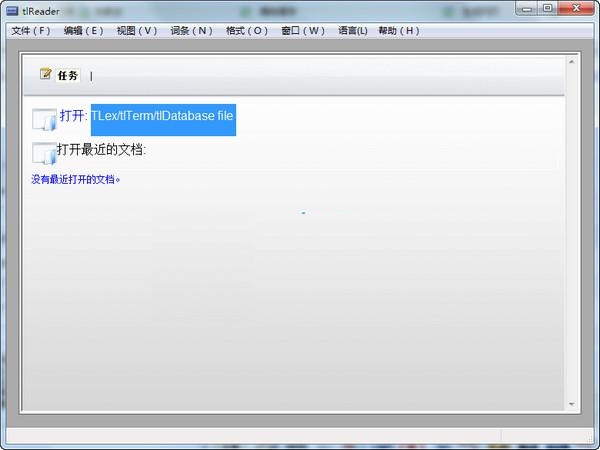Screen dimensions: 600x450
Task: Click the tlReader app icon in title bar
Action: point(11,9)
